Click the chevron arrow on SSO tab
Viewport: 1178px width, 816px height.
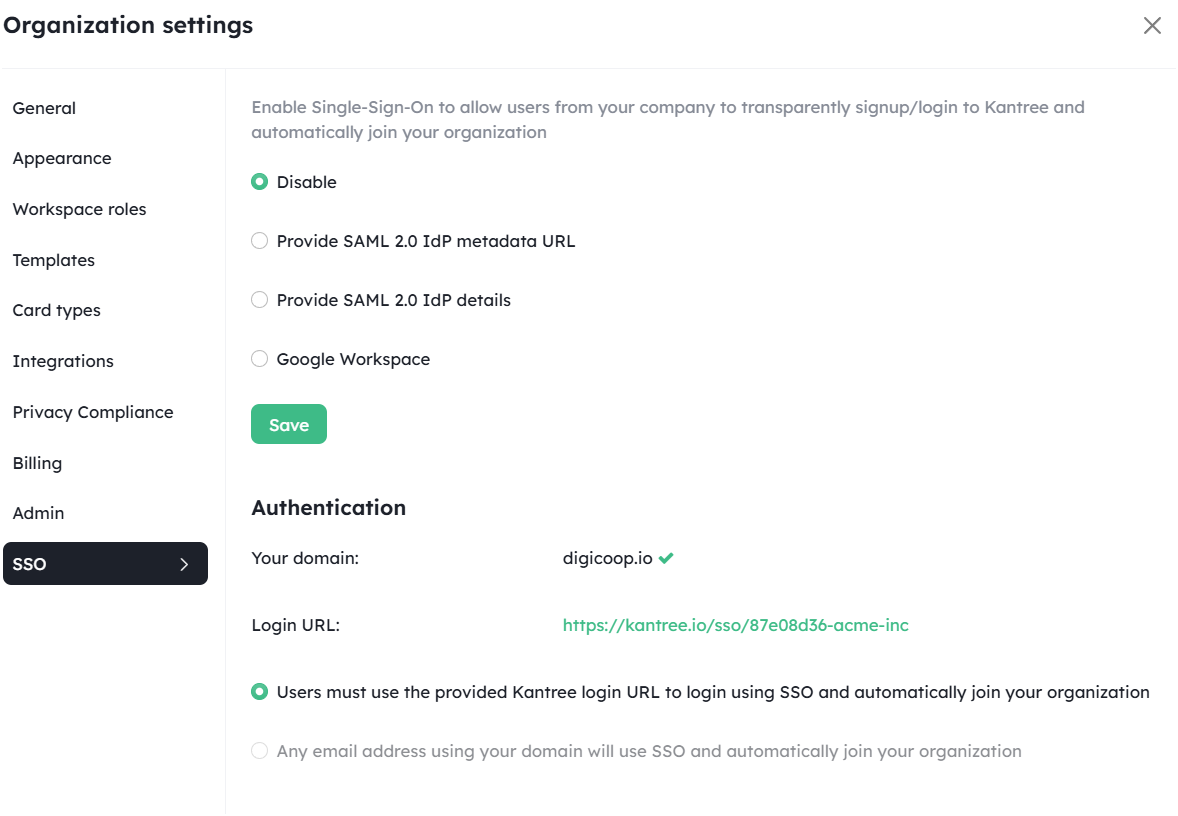(184, 564)
